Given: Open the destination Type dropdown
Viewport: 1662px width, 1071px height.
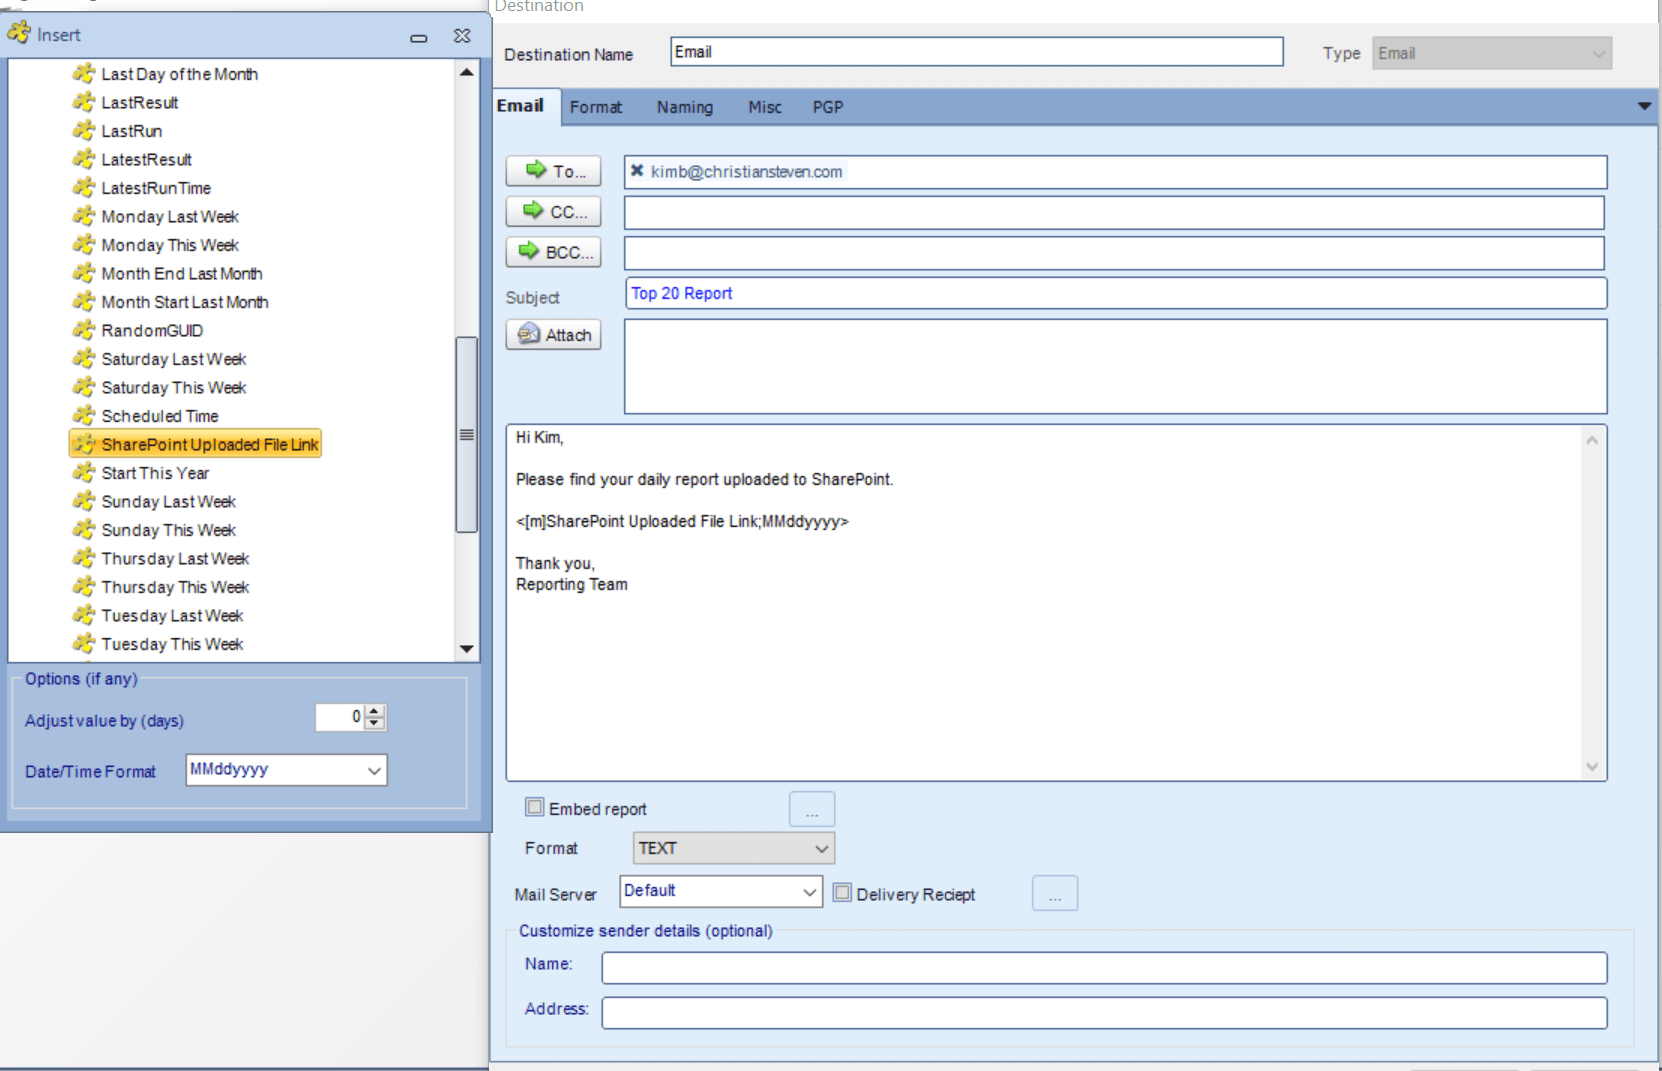Looking at the screenshot, I should [x=1598, y=54].
